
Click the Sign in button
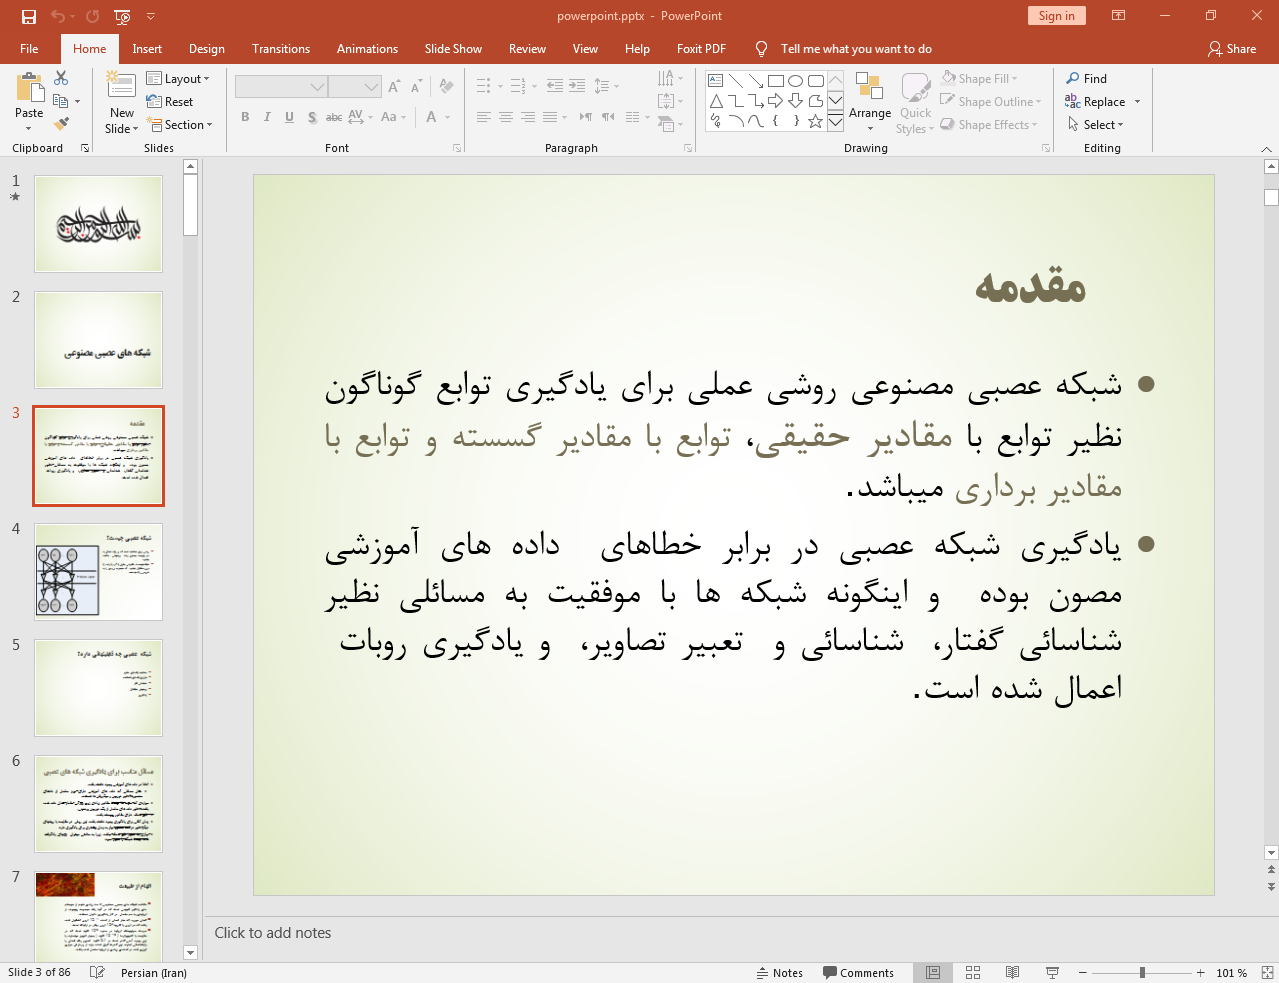click(1056, 16)
